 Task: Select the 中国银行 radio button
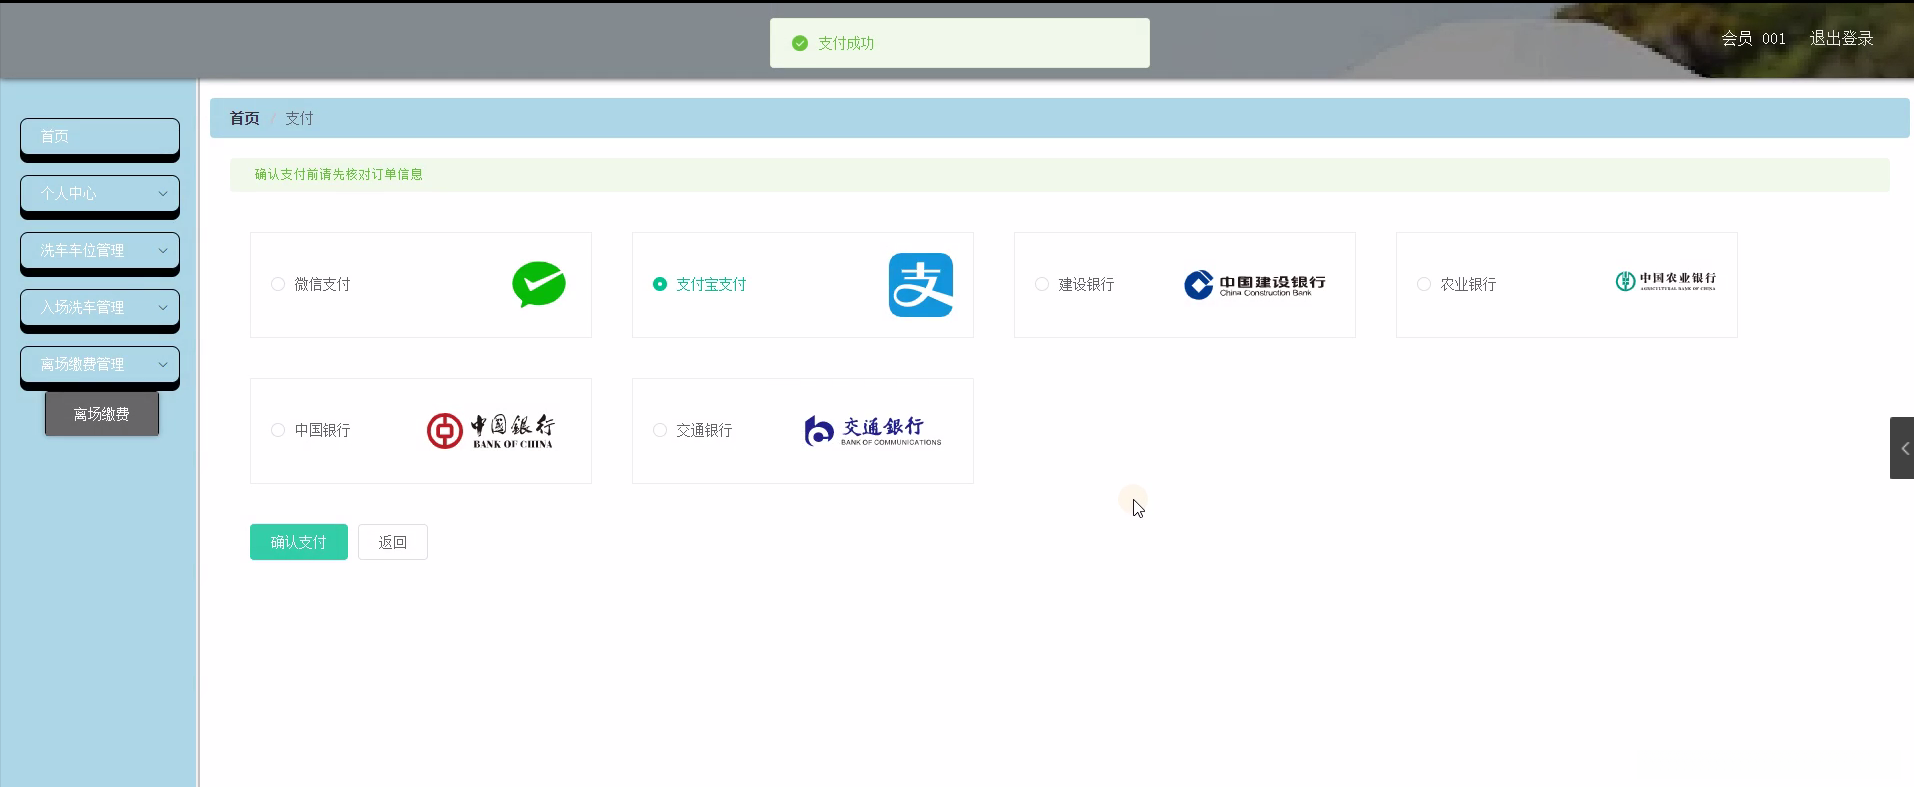coord(278,430)
